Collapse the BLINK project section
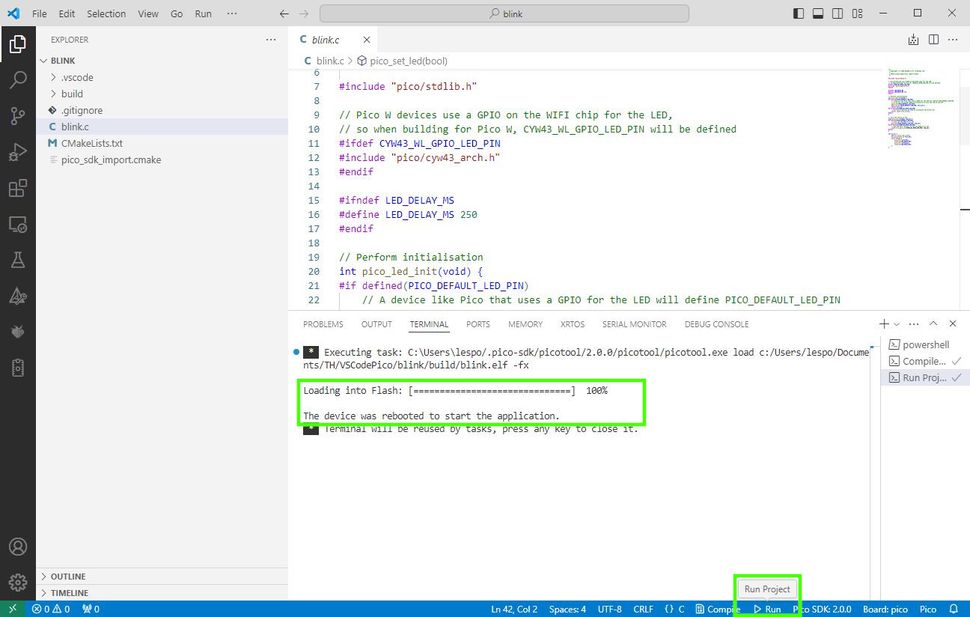Image resolution: width=970 pixels, height=617 pixels. point(63,61)
